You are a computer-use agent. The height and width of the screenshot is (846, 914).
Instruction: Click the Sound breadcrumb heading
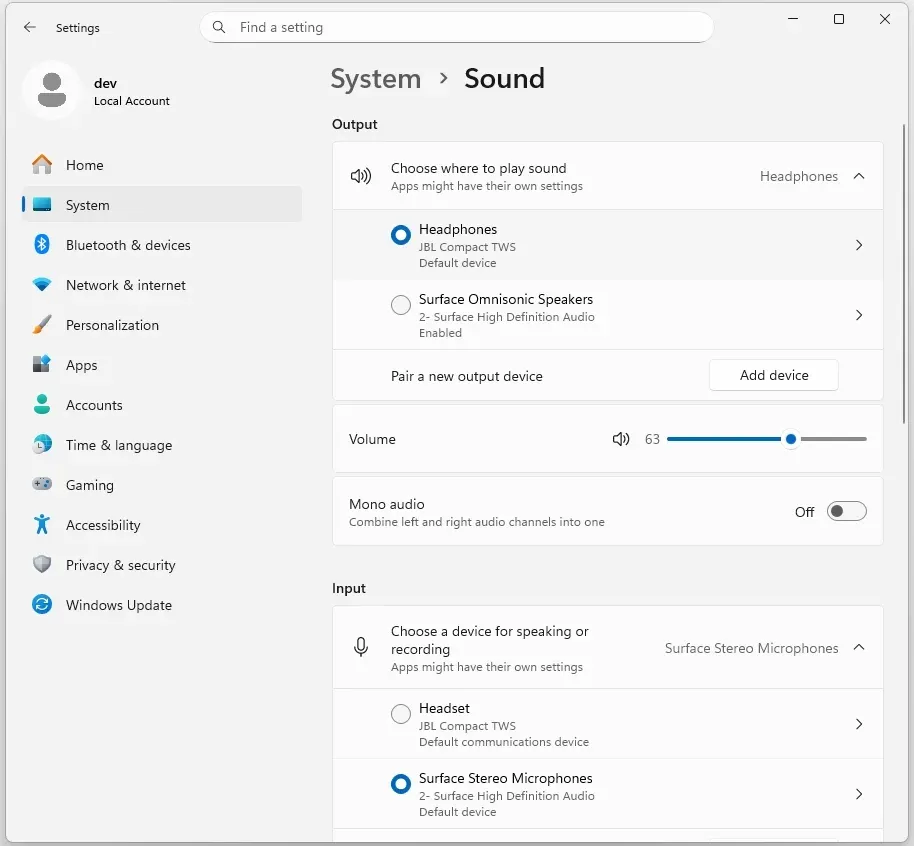coord(504,78)
